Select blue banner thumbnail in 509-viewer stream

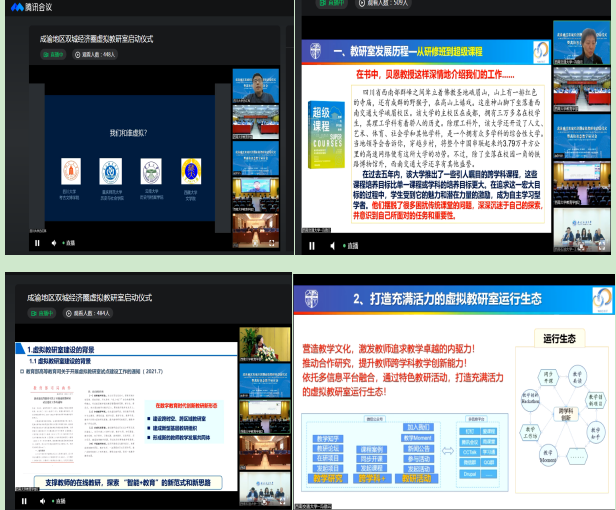582,136
